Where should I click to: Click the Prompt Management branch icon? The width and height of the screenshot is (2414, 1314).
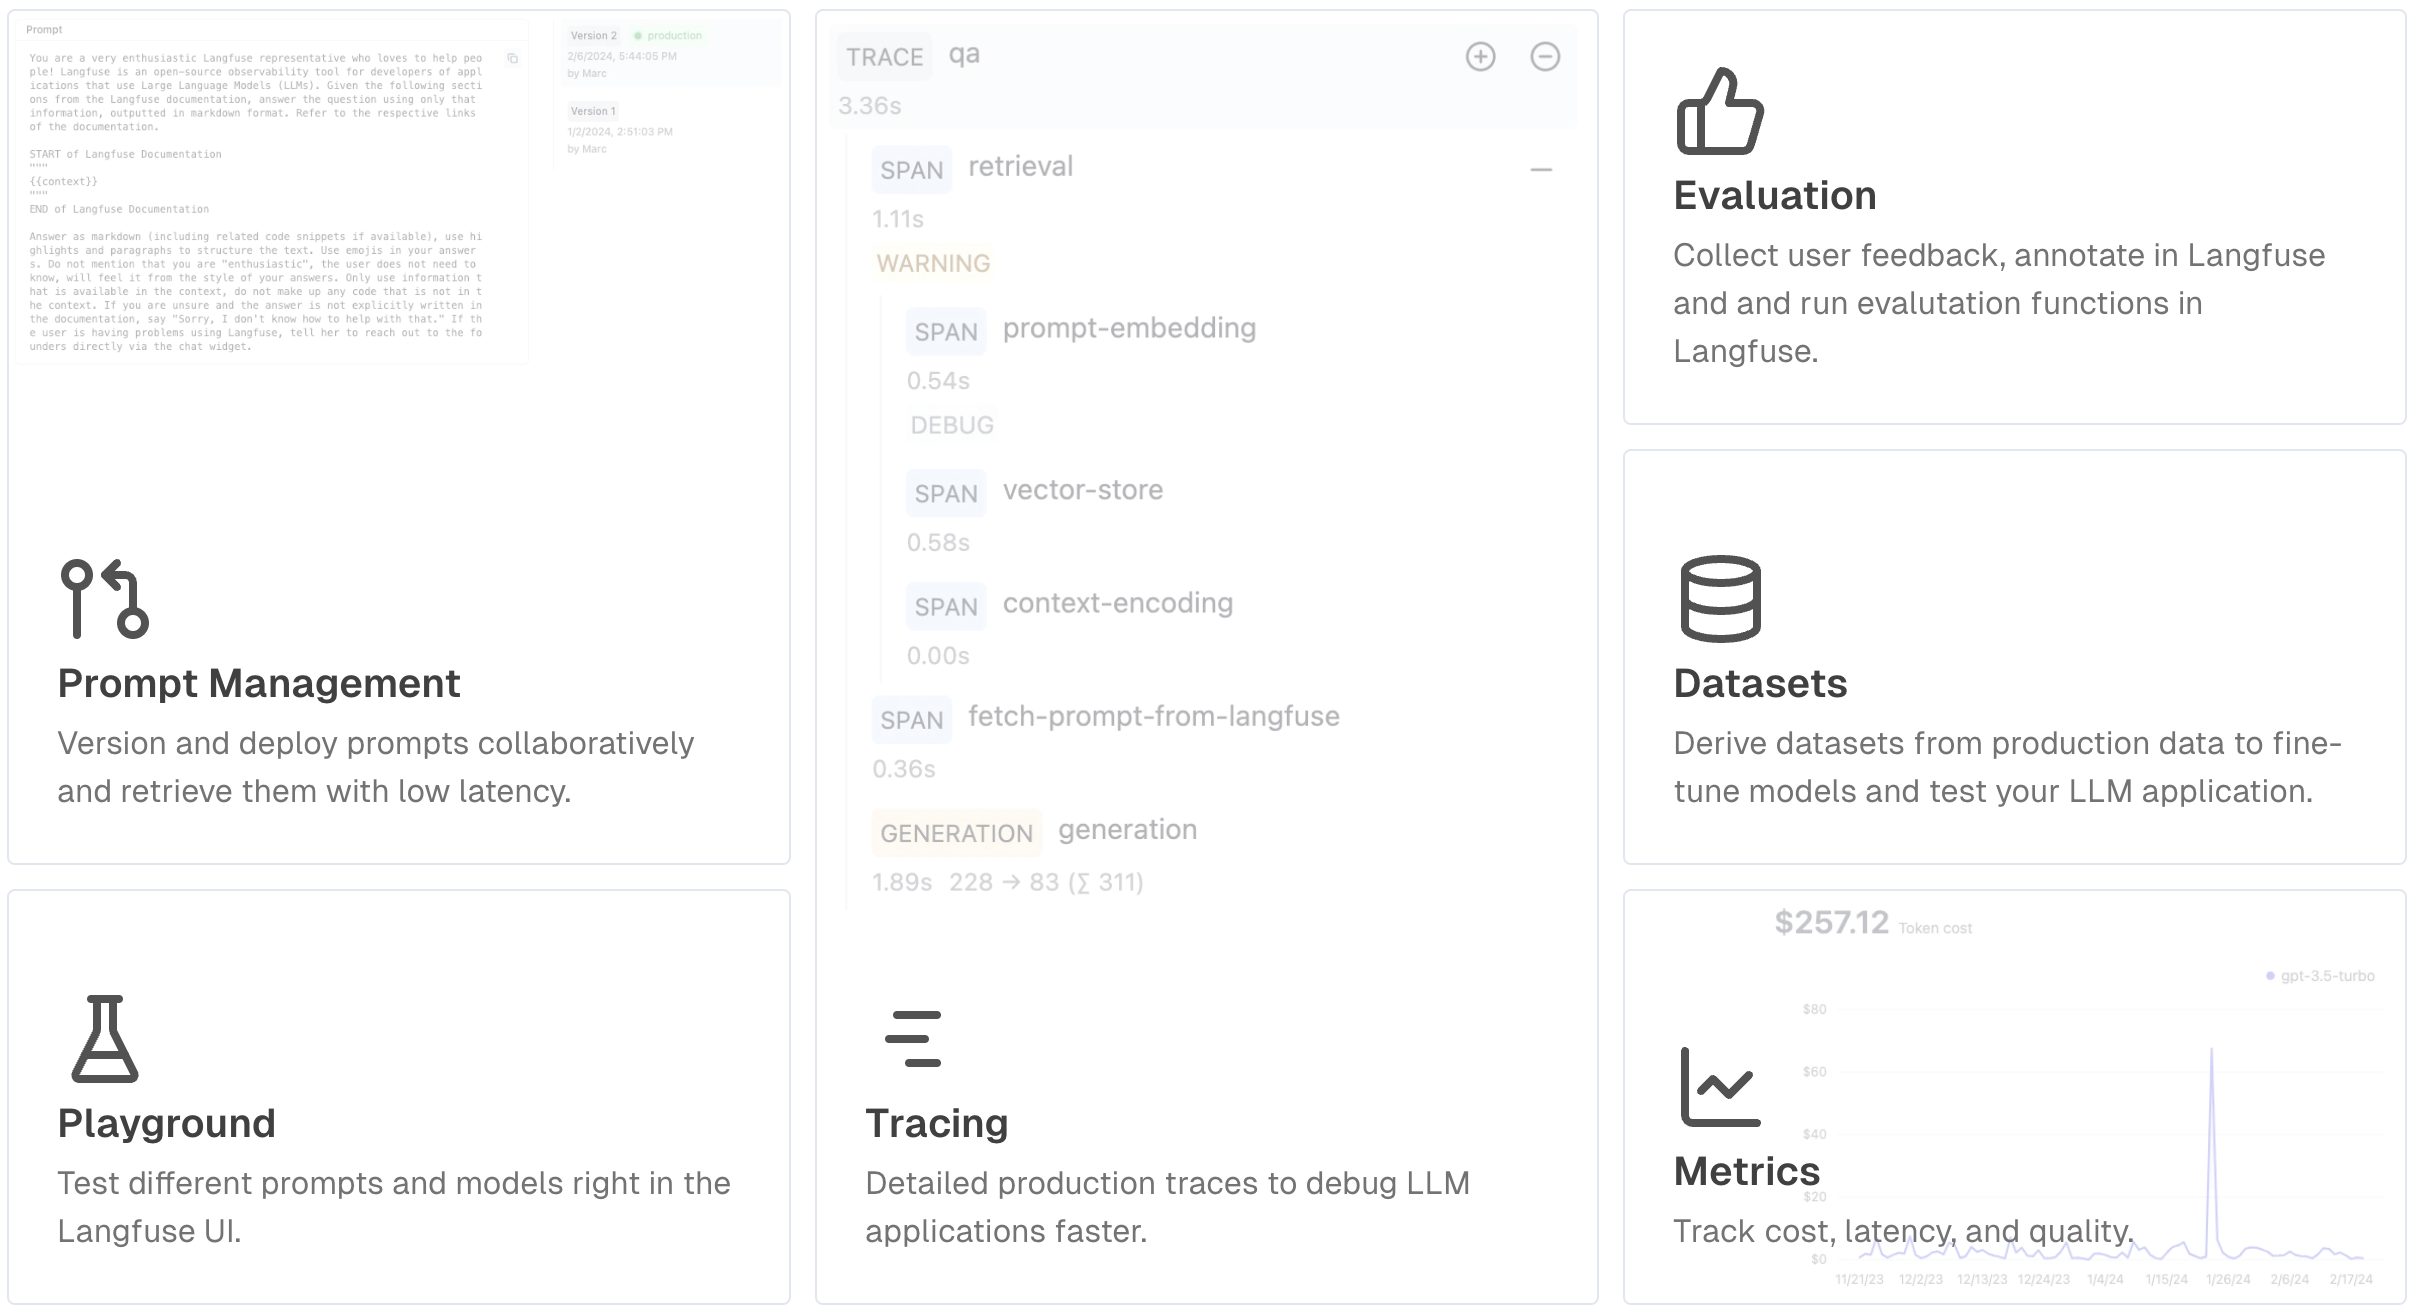pos(104,598)
